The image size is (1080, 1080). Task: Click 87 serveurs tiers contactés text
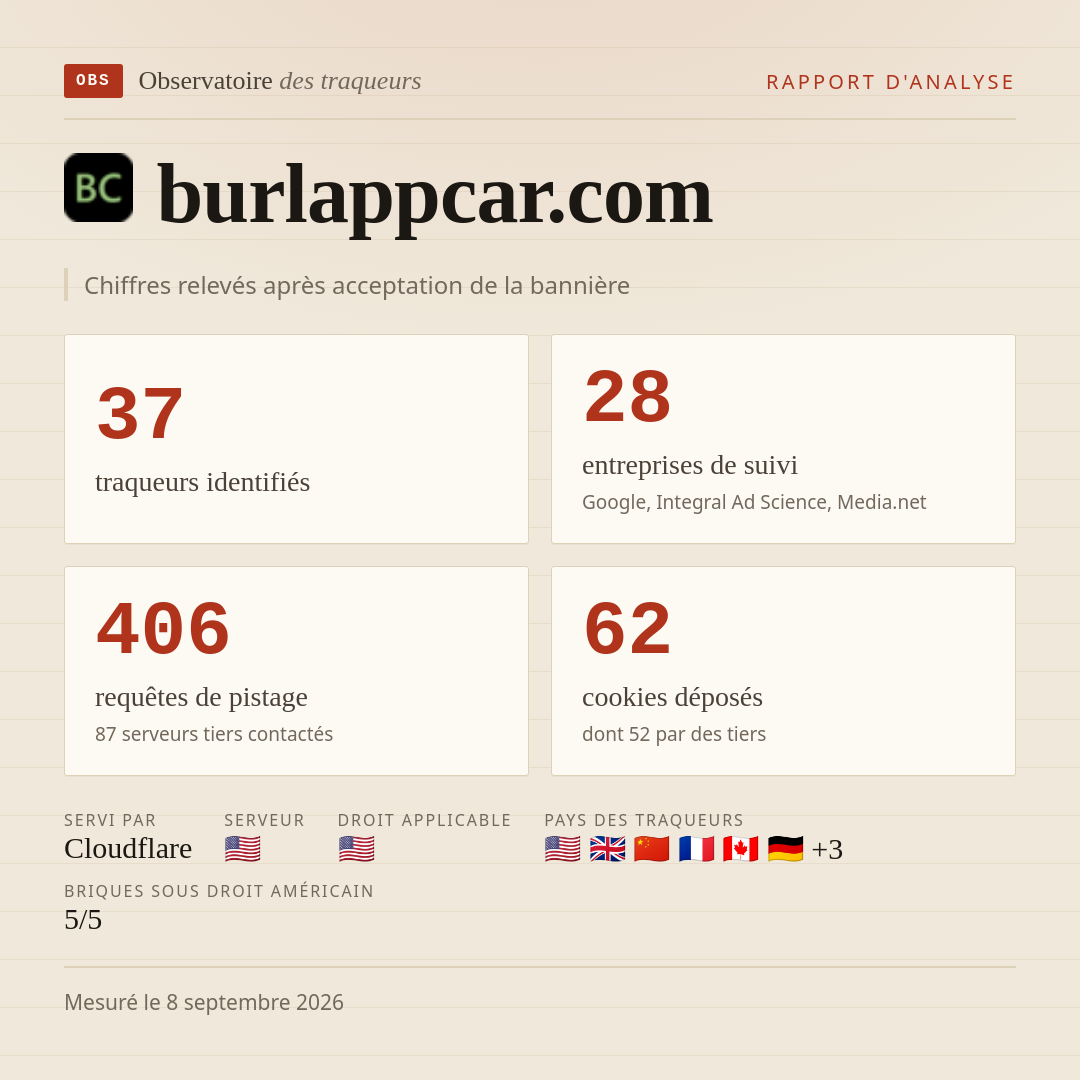point(214,734)
